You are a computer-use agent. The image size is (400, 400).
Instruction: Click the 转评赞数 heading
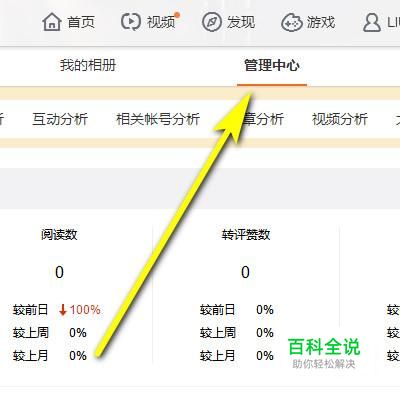click(x=246, y=235)
